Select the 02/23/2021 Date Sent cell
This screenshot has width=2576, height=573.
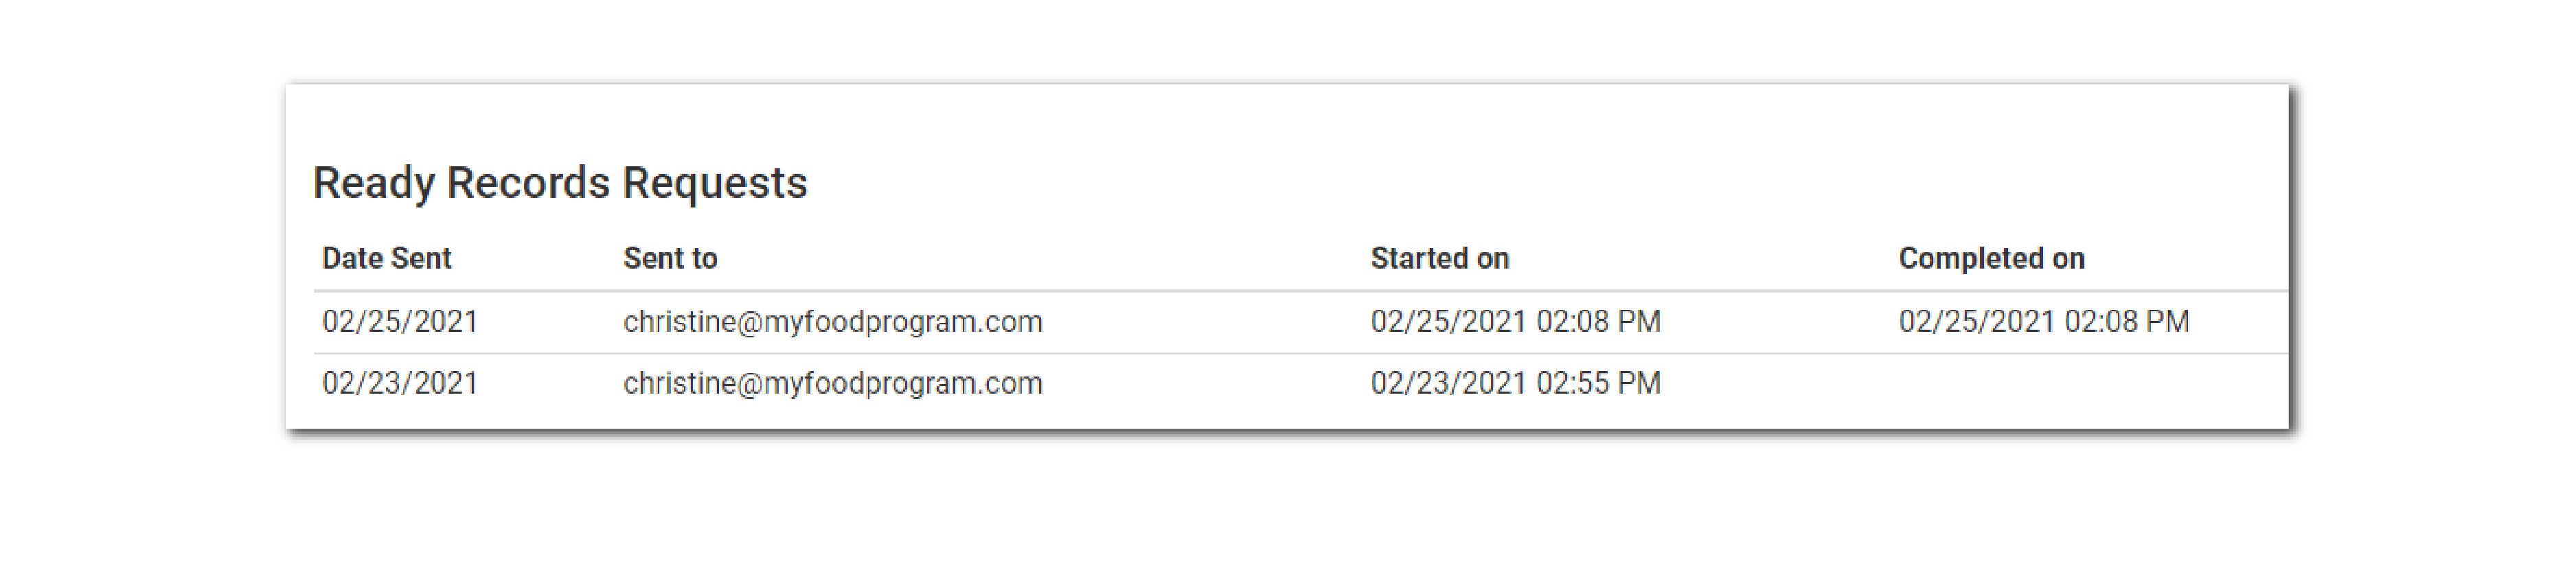tap(400, 383)
